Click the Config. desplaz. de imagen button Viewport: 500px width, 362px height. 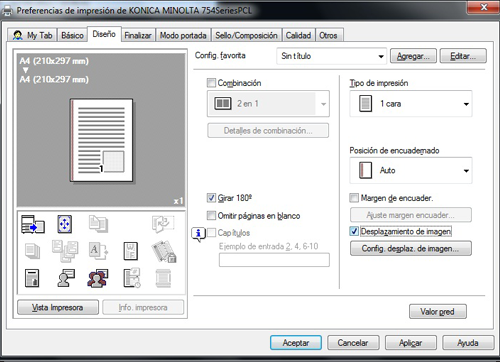(x=411, y=248)
